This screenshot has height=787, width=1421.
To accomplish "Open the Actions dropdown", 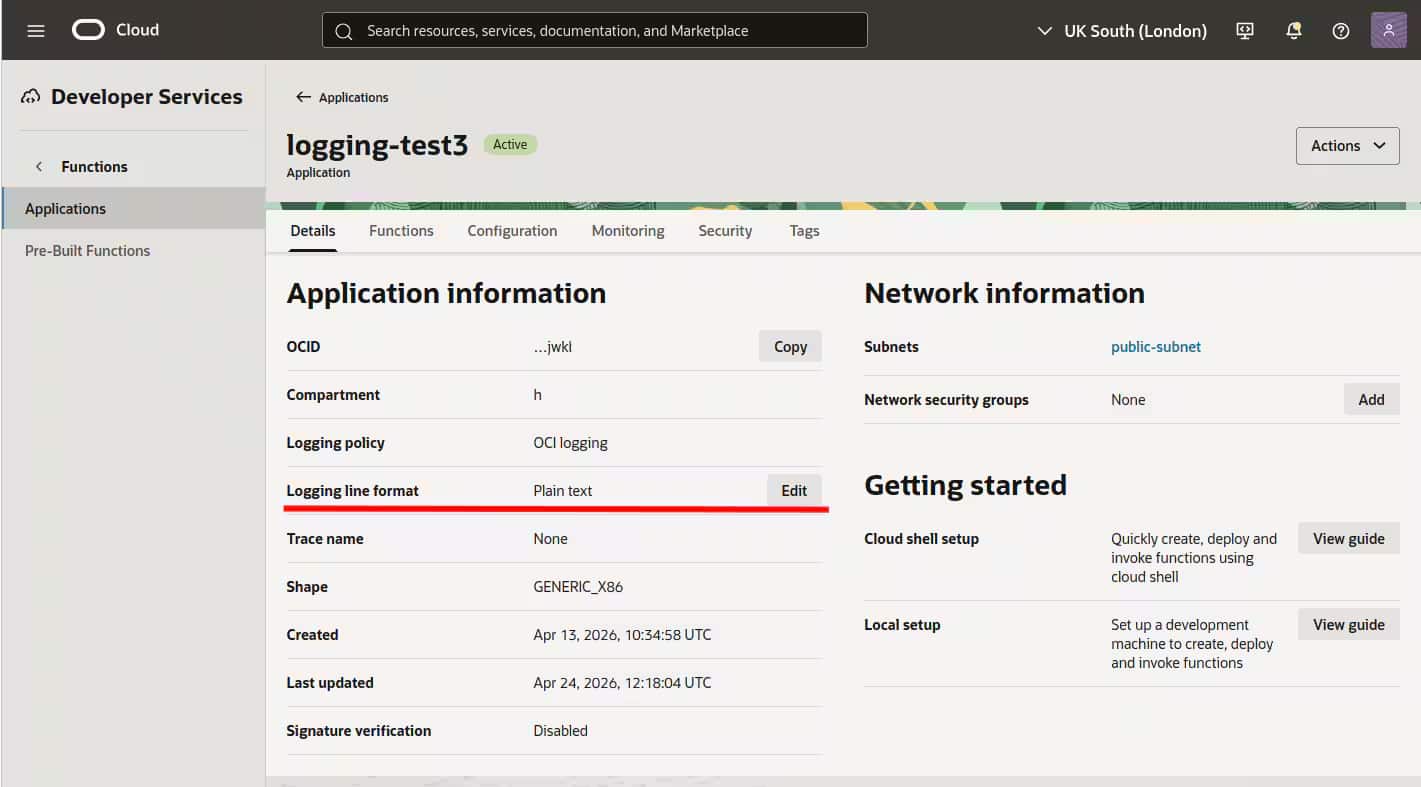I will (x=1348, y=146).
